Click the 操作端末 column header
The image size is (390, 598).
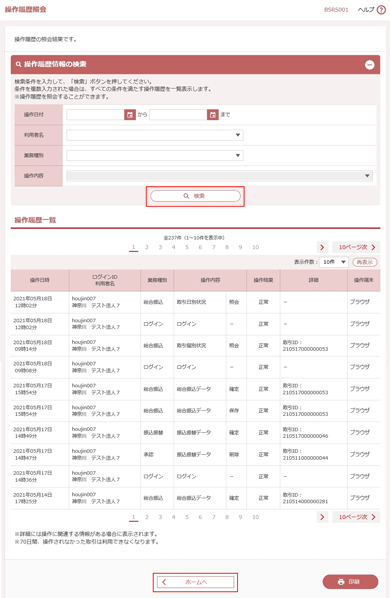tap(364, 280)
